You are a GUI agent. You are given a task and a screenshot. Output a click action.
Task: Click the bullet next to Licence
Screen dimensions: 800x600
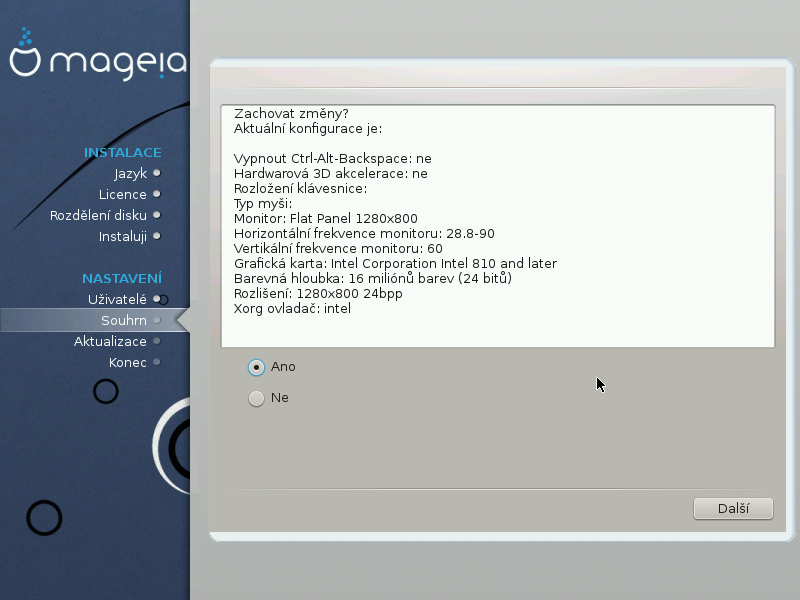pos(157,194)
